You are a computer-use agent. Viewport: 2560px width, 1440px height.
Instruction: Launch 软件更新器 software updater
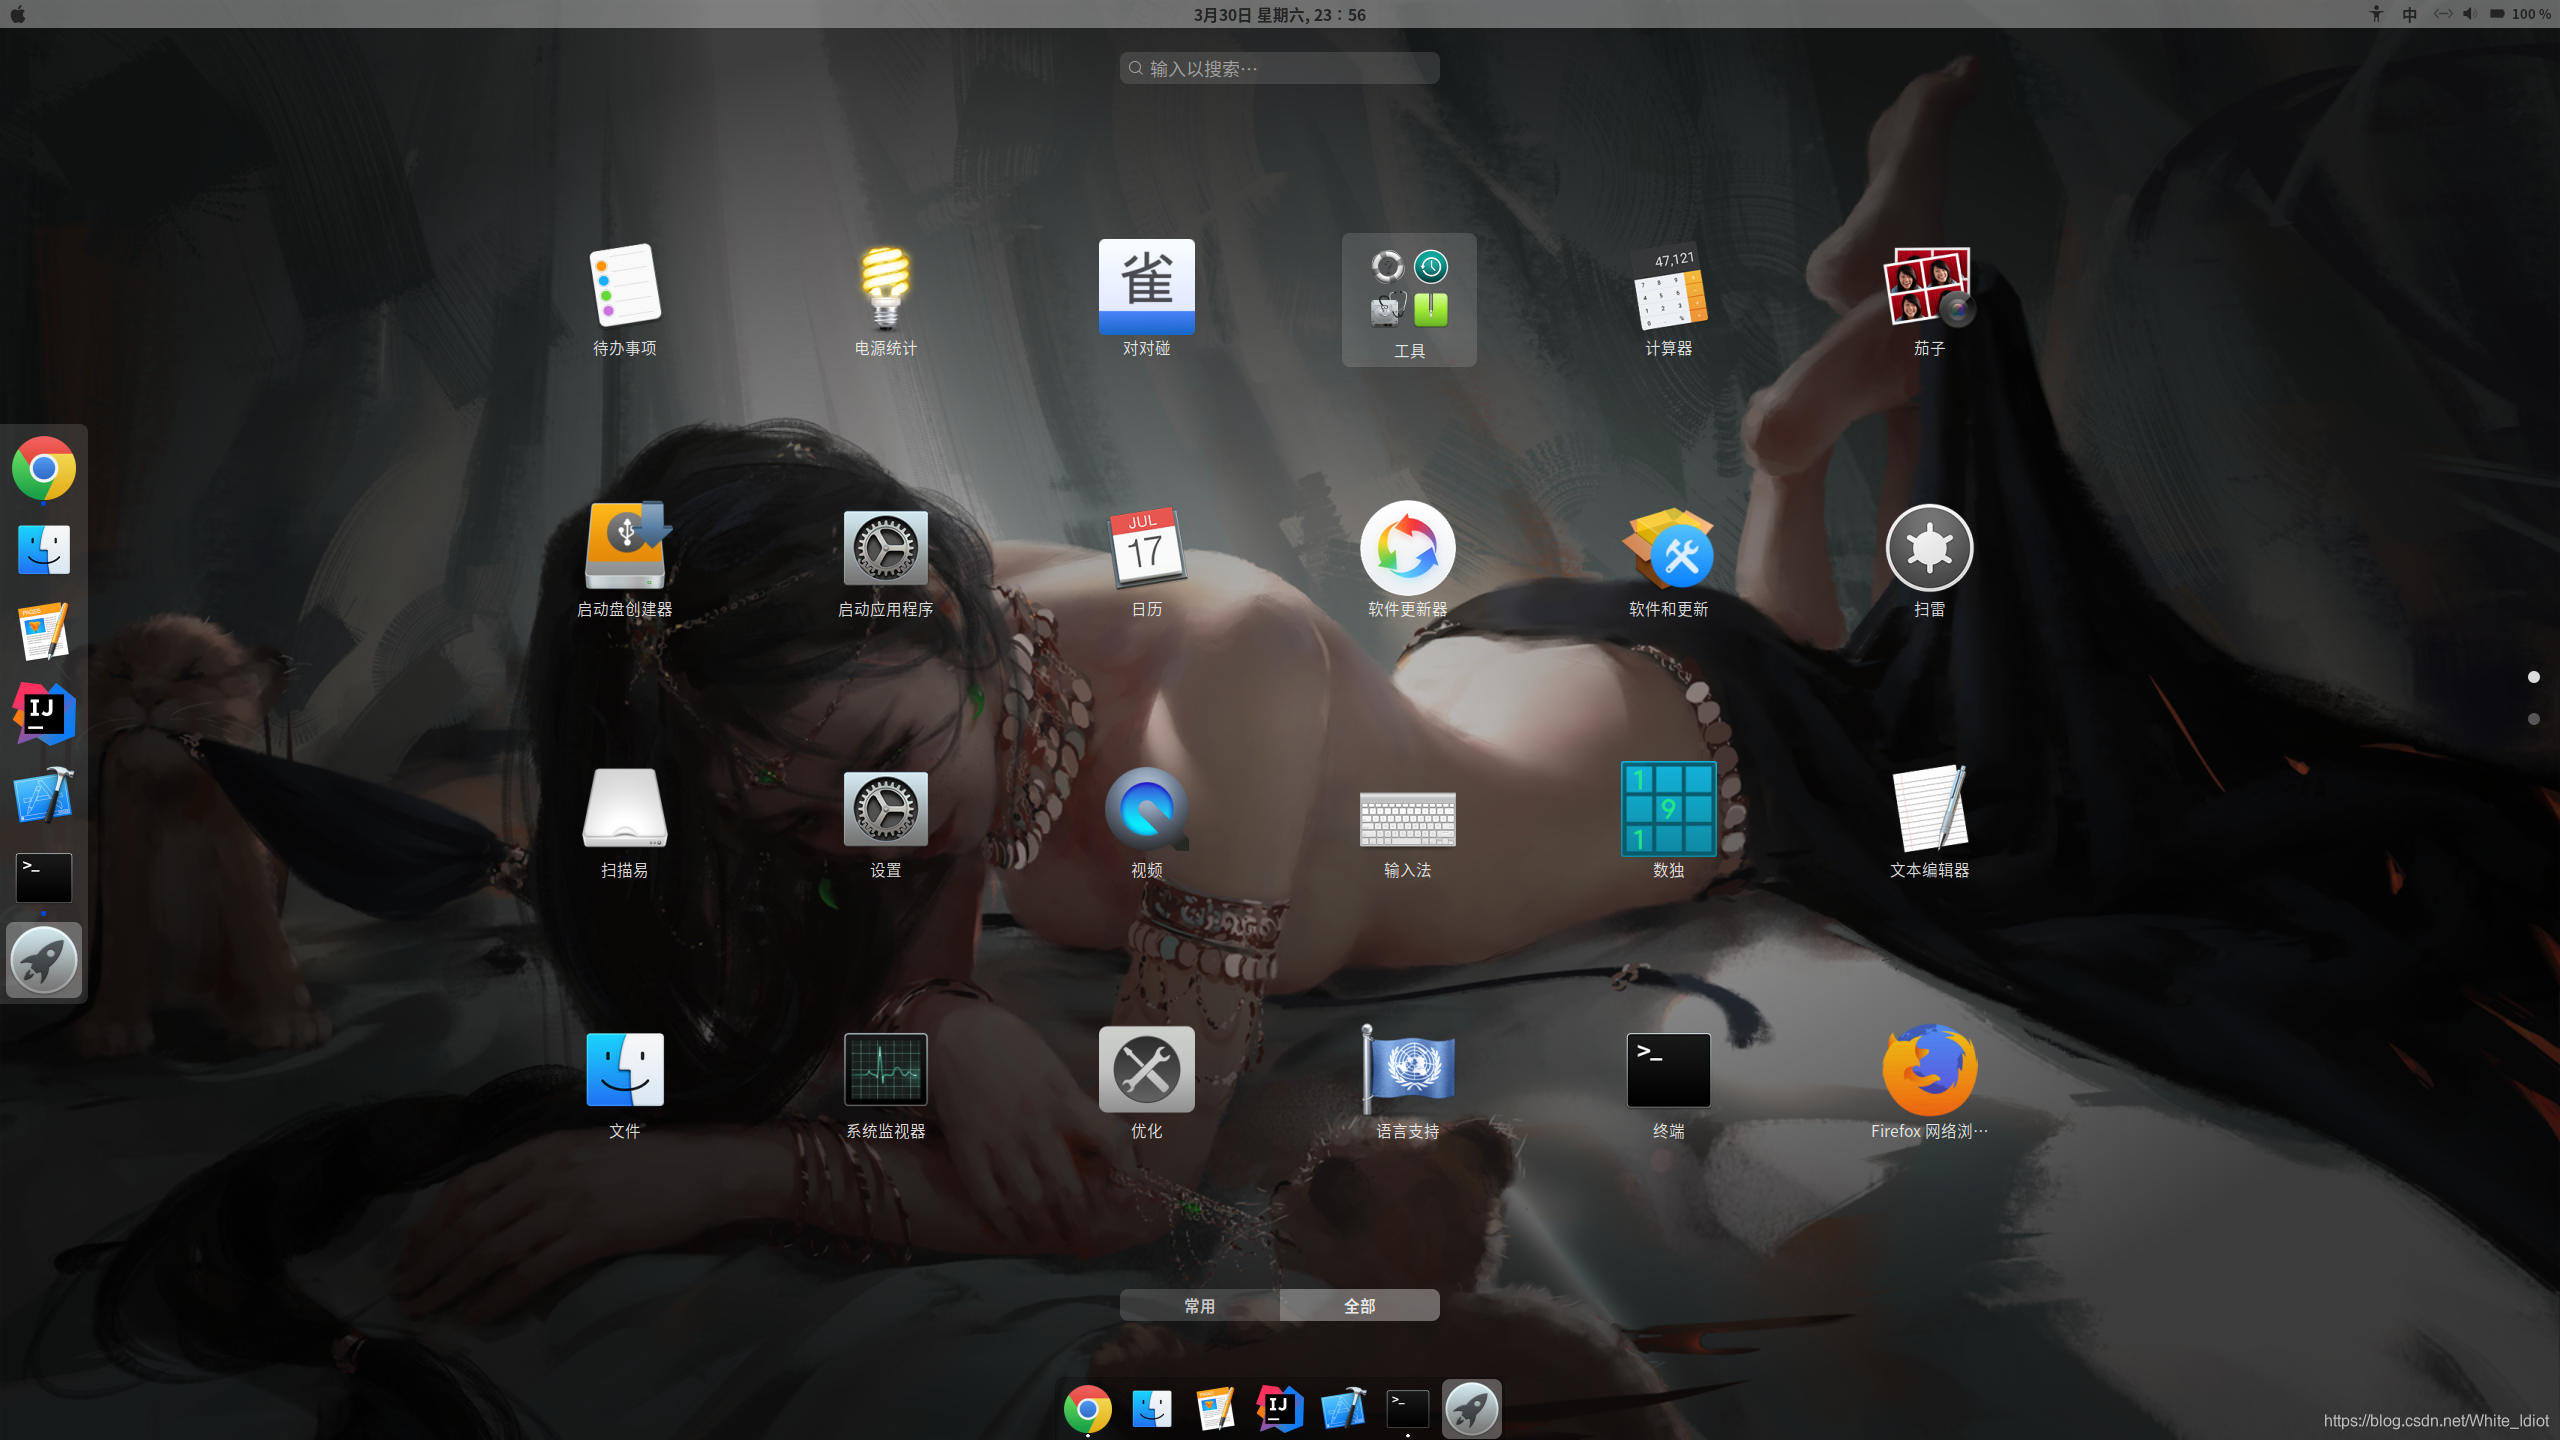coord(1407,548)
